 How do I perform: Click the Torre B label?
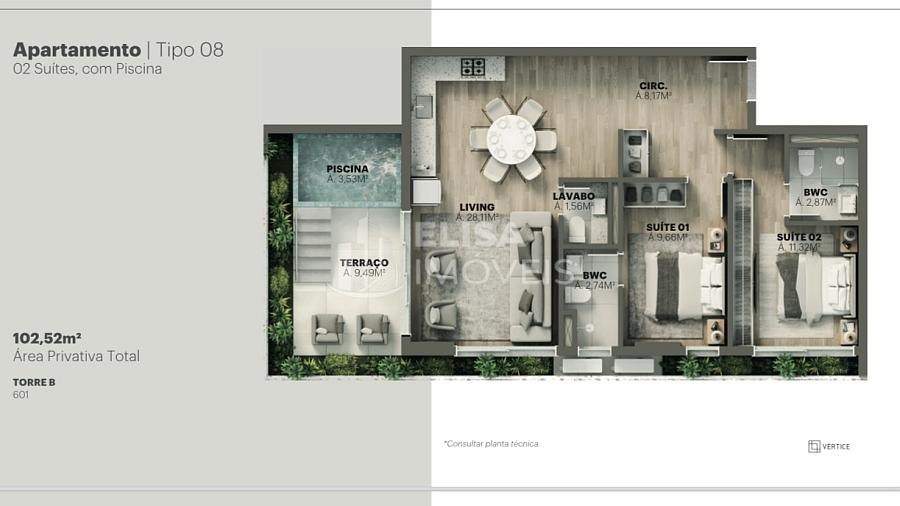point(33,382)
